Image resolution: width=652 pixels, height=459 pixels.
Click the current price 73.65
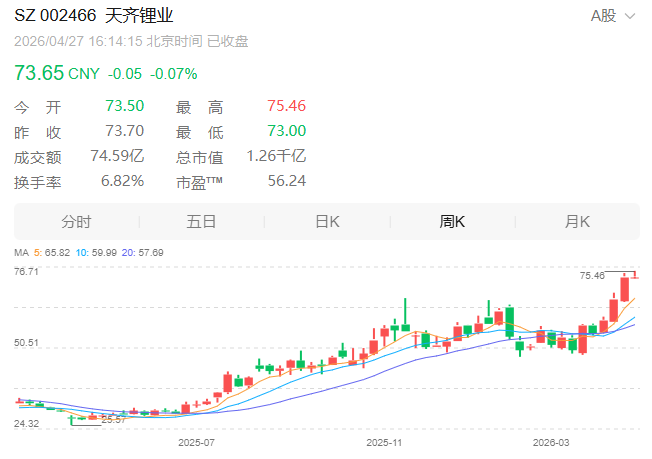pos(39,73)
